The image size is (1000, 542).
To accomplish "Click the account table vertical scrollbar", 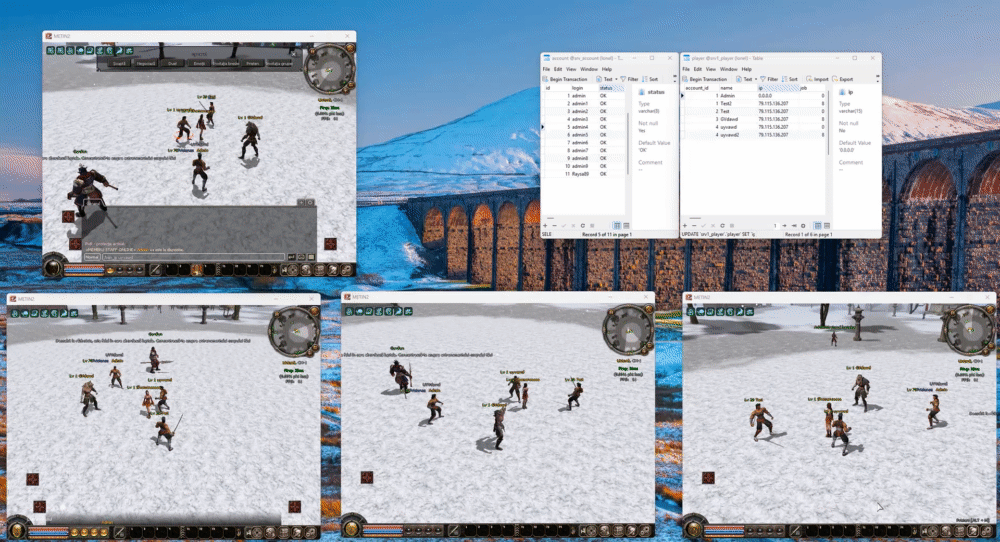I will [628, 143].
